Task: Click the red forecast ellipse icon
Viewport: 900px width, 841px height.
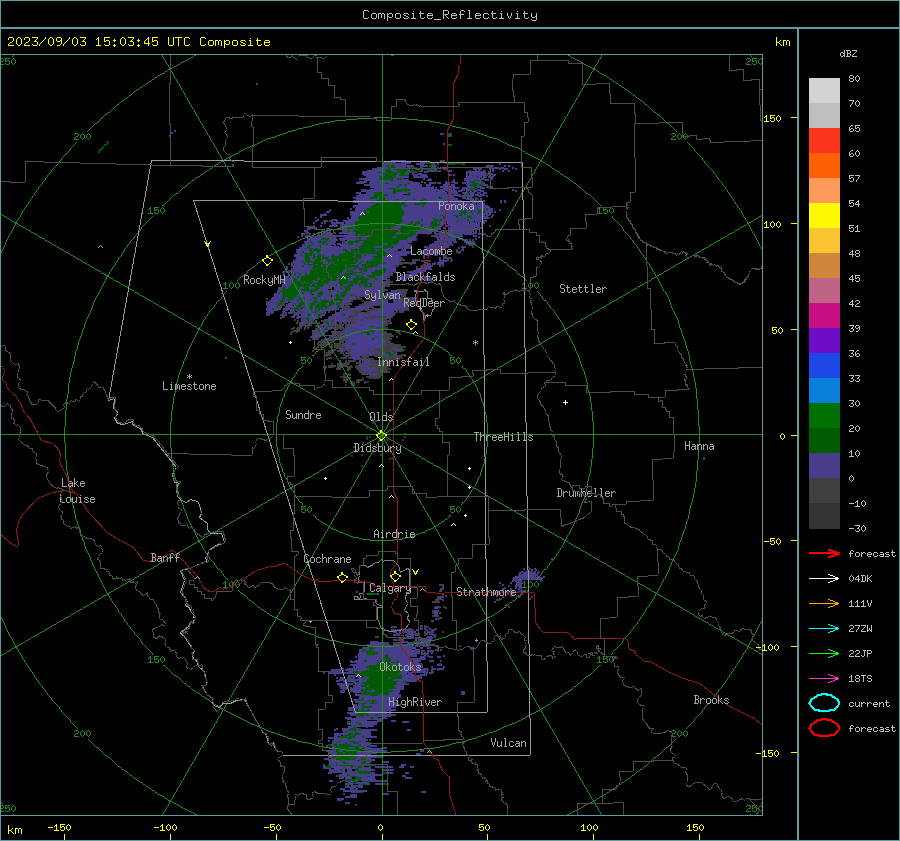Action: coord(824,728)
